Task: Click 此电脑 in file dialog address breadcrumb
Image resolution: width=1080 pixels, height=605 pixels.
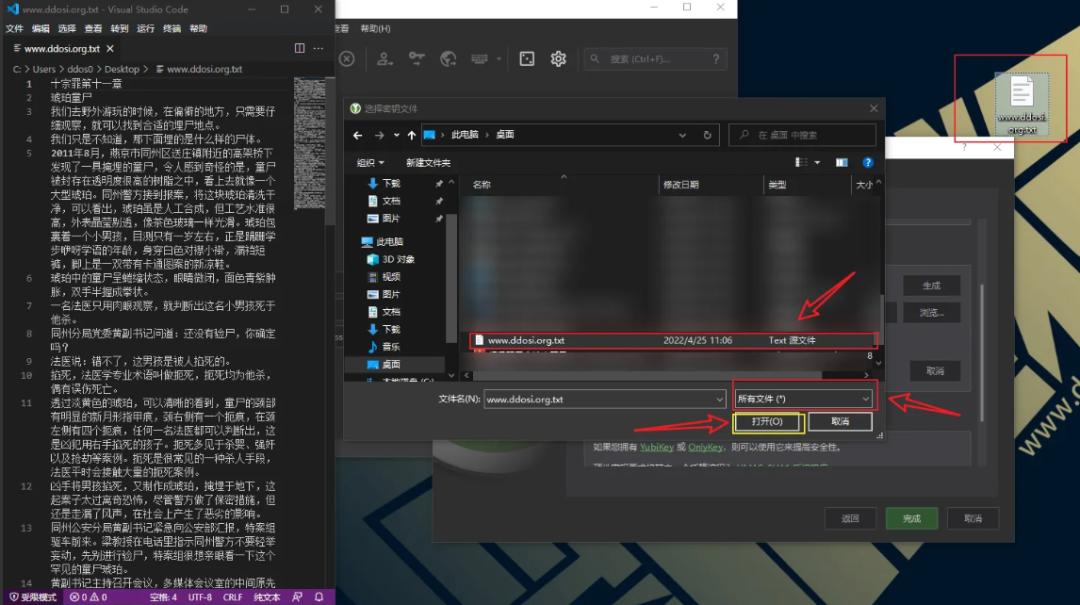Action: pos(465,135)
